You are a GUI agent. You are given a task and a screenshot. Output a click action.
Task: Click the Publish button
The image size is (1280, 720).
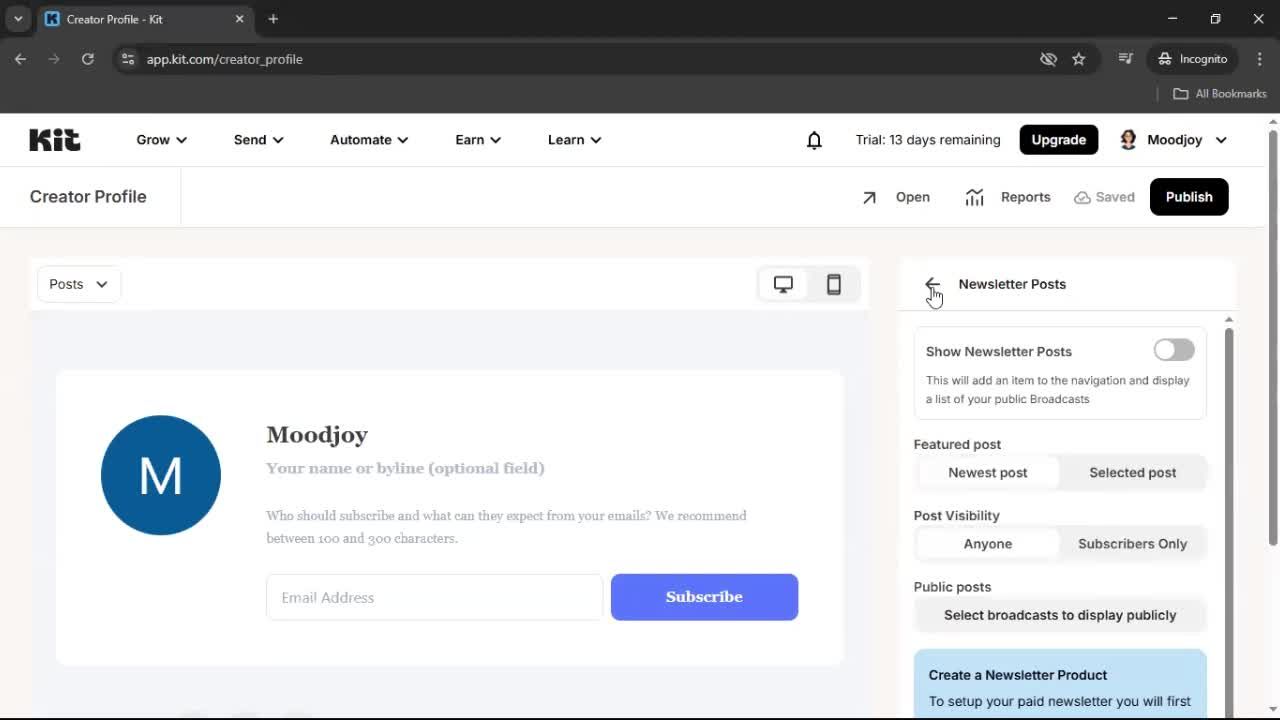(x=1188, y=197)
